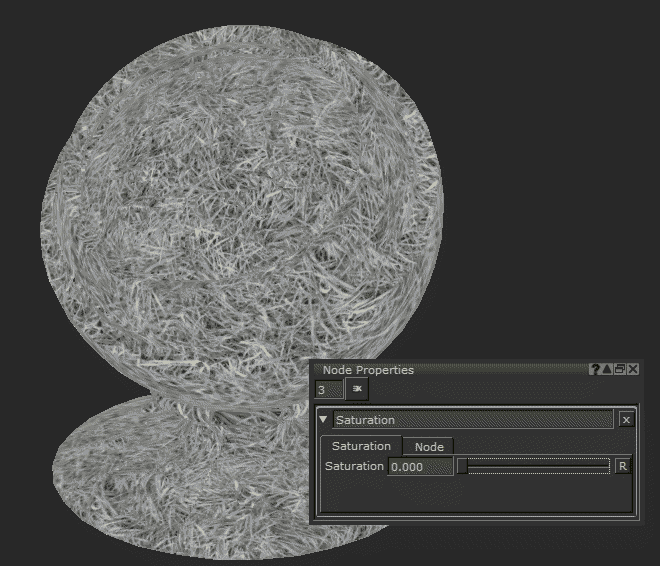660x566 pixels.
Task: Click the help question mark icon
Action: 595,369
